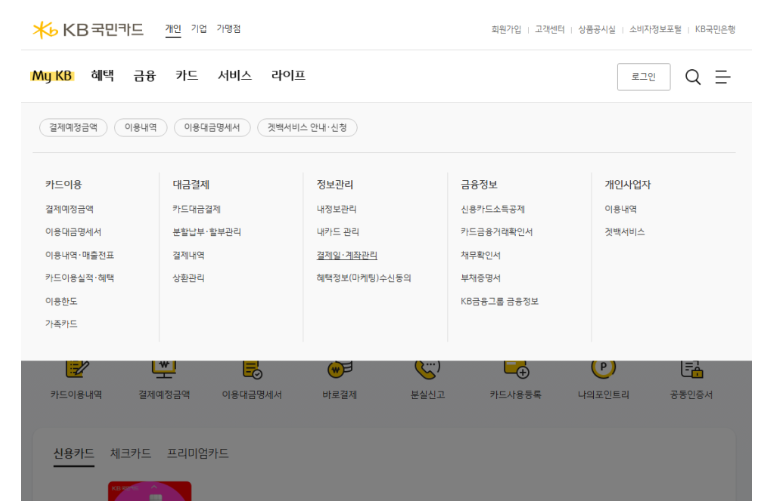Open the 신용카드소득공제 link
775x502 pixels.
click(492, 209)
